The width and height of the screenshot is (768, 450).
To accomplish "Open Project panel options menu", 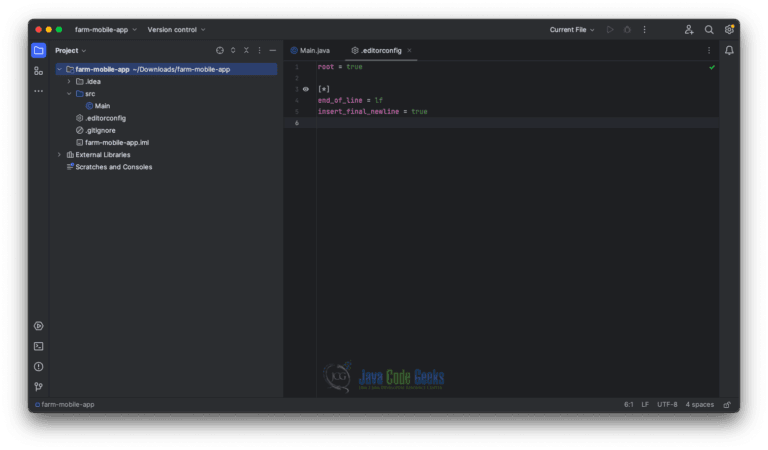I will tap(260, 50).
